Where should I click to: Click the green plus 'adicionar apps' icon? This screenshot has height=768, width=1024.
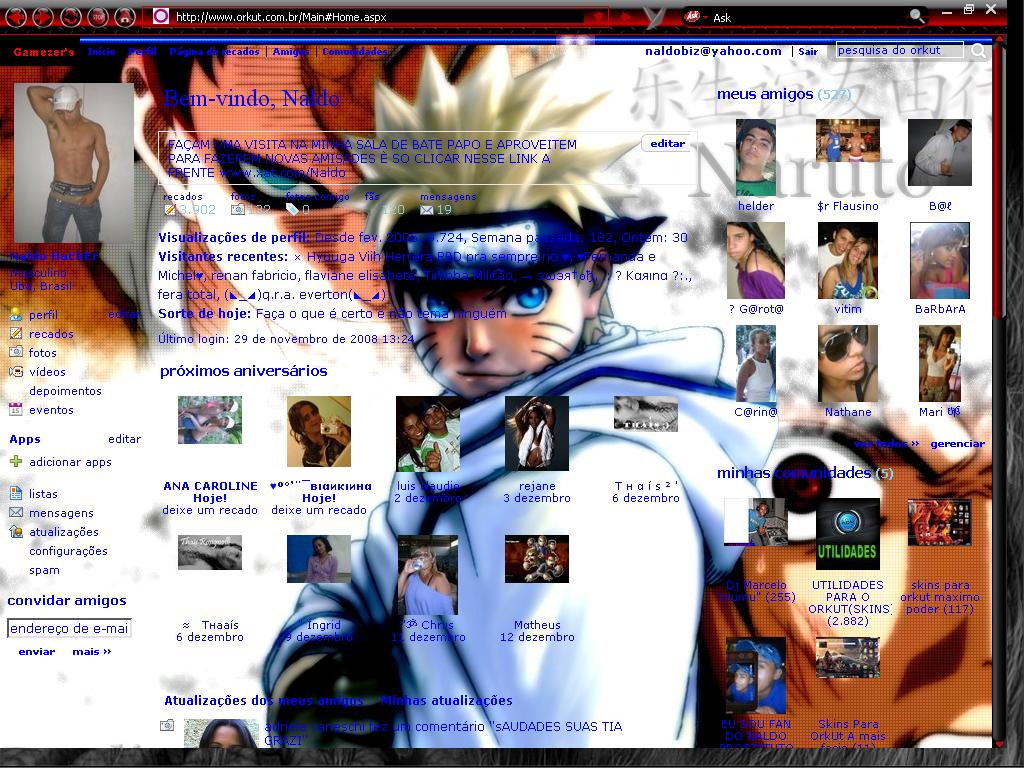click(x=16, y=462)
